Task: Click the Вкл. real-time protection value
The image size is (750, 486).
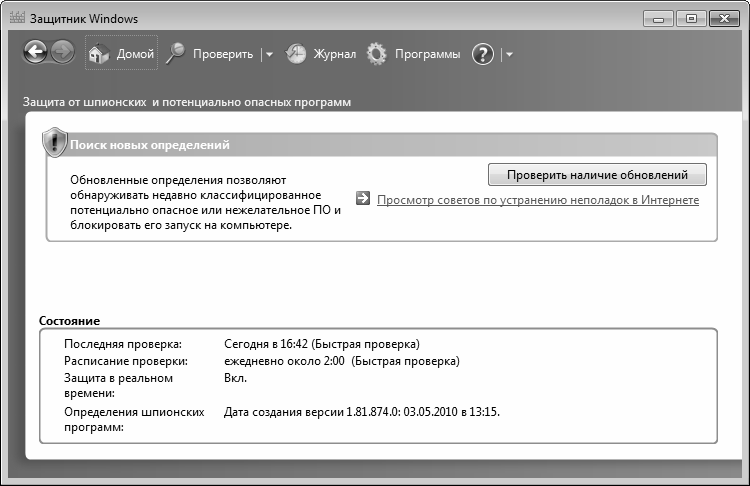Action: (x=235, y=378)
